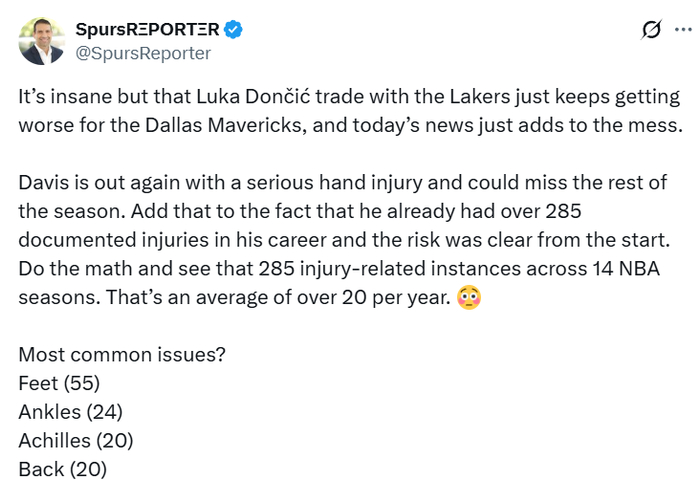The image size is (700, 480).
Task: Click the @SpursReporter handle
Action: 143,53
